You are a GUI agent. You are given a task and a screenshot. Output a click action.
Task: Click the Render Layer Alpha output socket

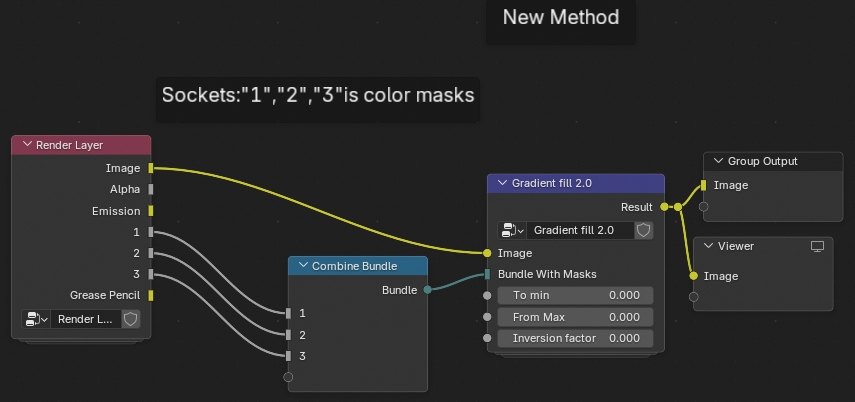[150, 189]
